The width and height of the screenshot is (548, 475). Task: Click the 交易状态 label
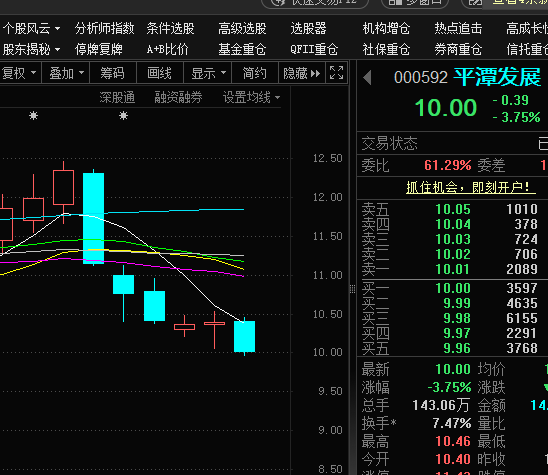tap(389, 144)
